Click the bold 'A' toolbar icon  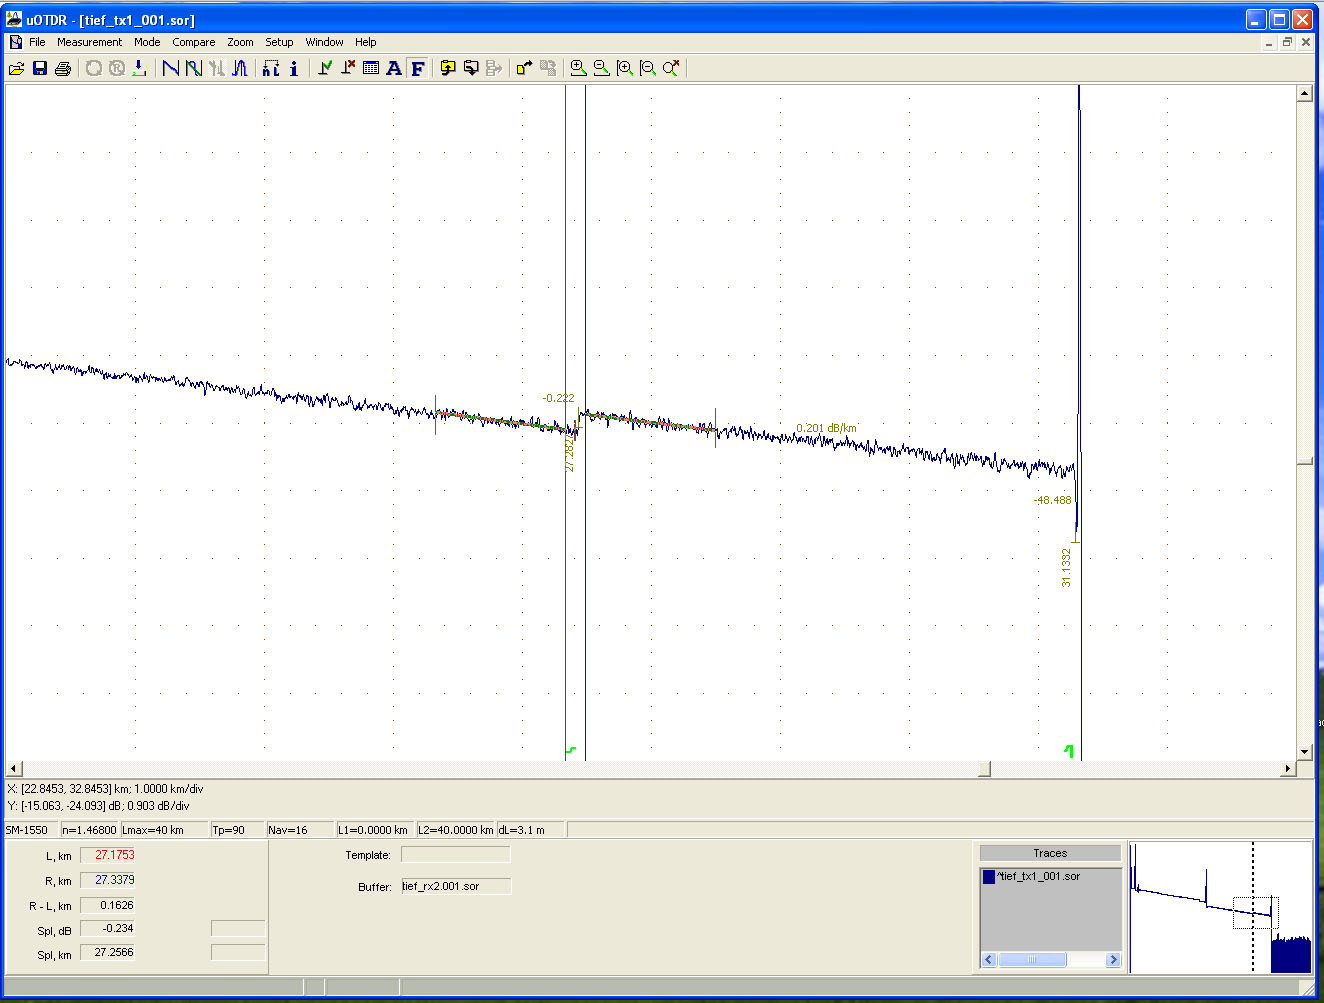pos(394,68)
